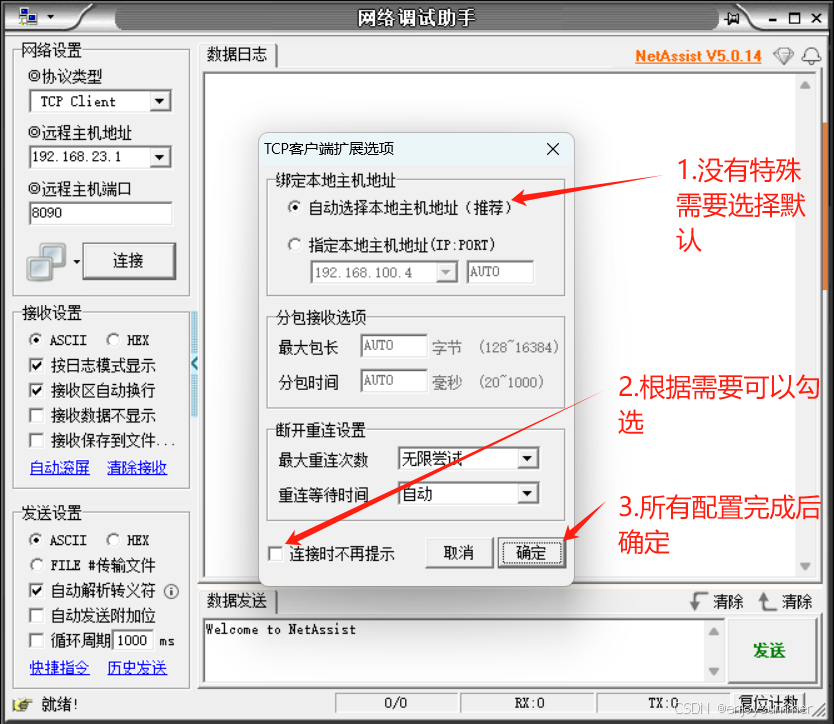Click the status bar hand icon
Image resolution: width=834 pixels, height=724 pixels.
(x=22, y=704)
